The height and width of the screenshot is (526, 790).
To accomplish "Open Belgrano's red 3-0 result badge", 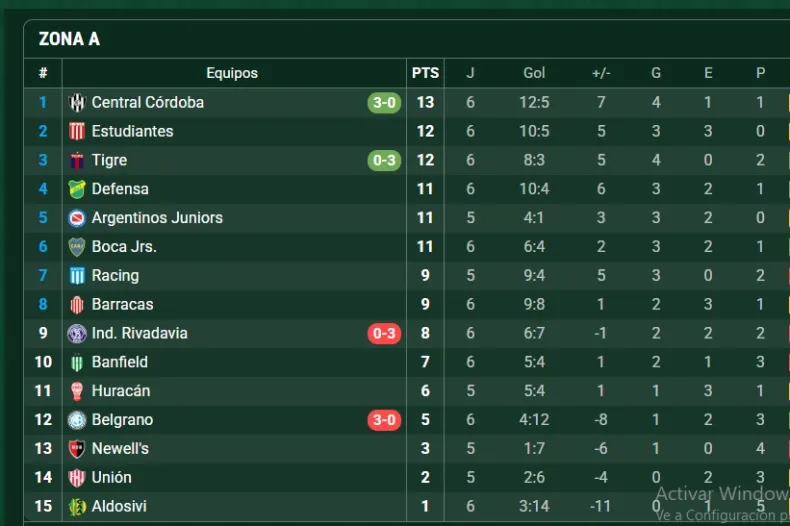I will (x=384, y=420).
